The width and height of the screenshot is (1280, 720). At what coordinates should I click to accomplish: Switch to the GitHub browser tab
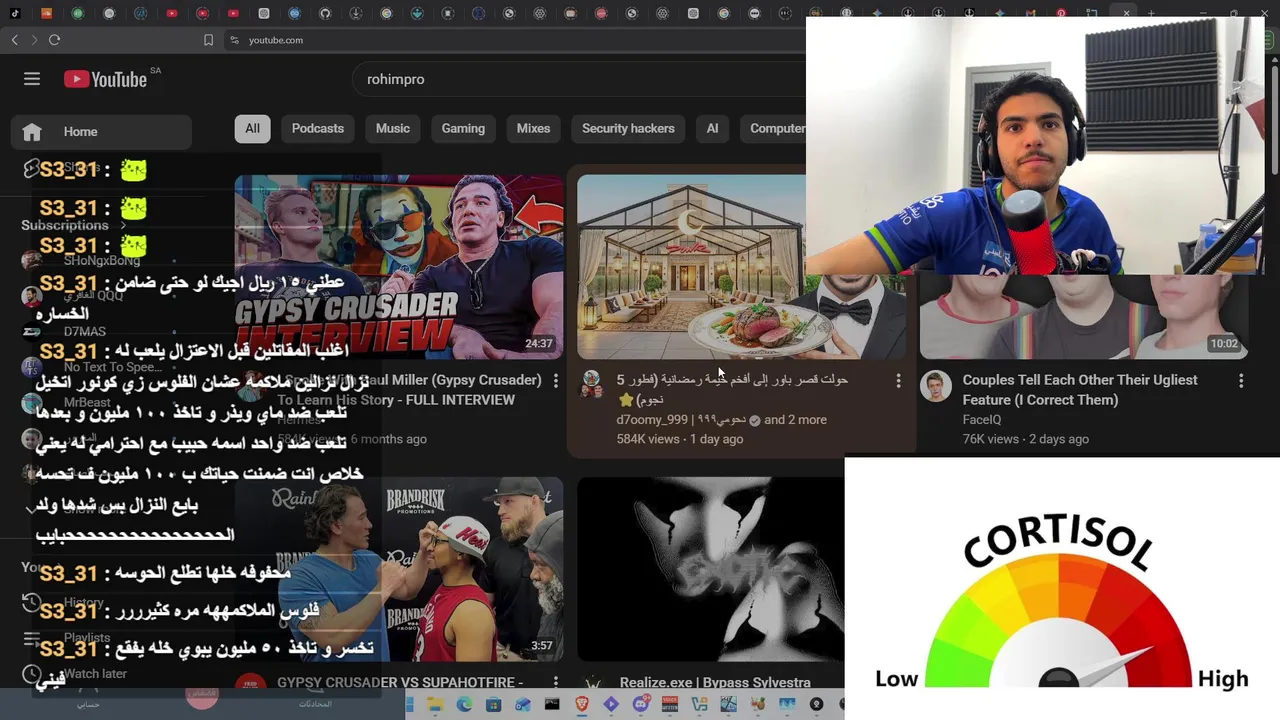[x=325, y=14]
